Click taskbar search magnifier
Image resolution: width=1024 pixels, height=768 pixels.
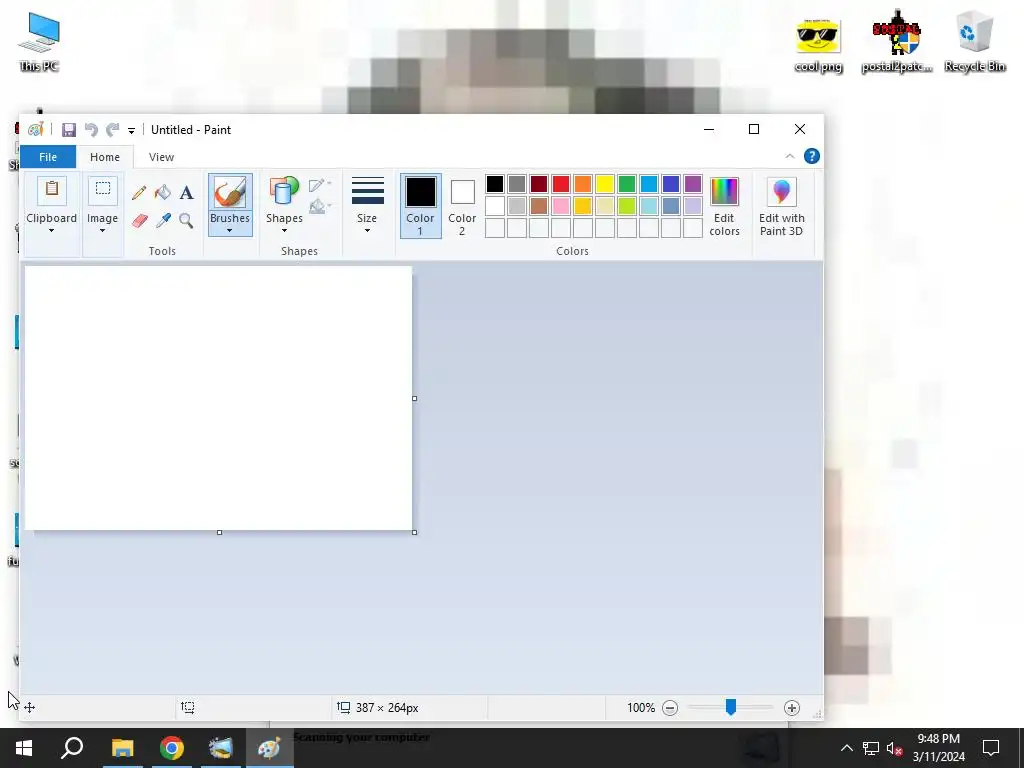(x=72, y=748)
